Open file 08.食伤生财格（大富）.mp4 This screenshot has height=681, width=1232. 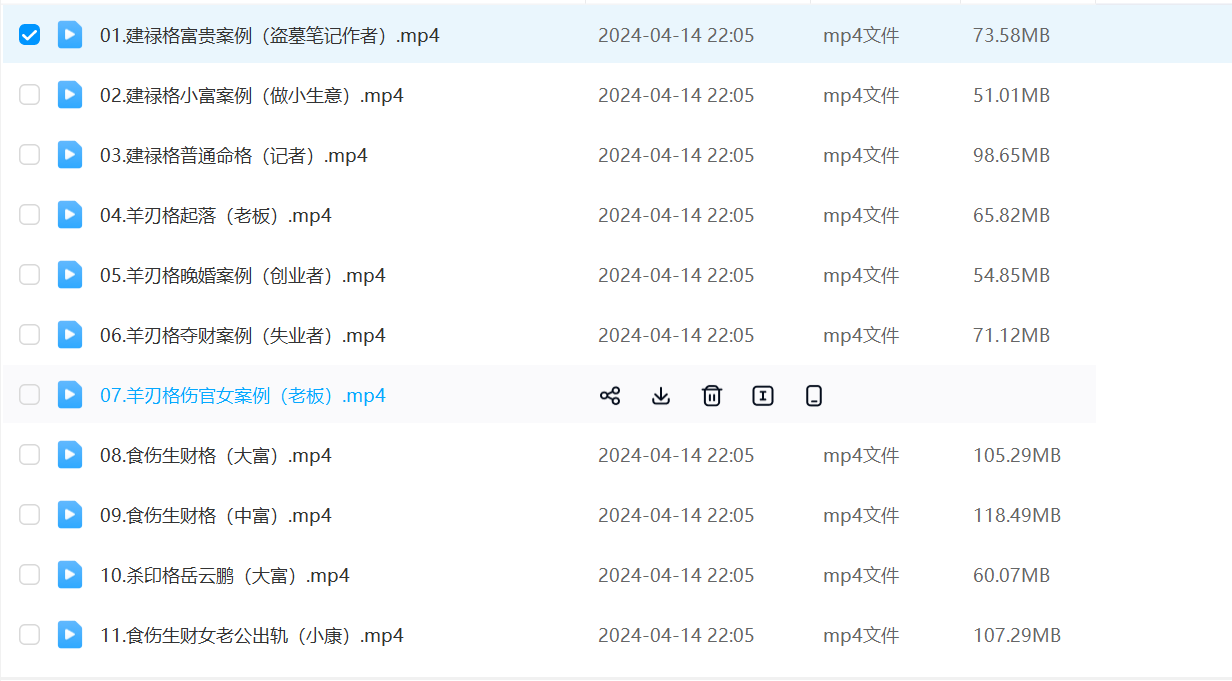[x=215, y=456]
